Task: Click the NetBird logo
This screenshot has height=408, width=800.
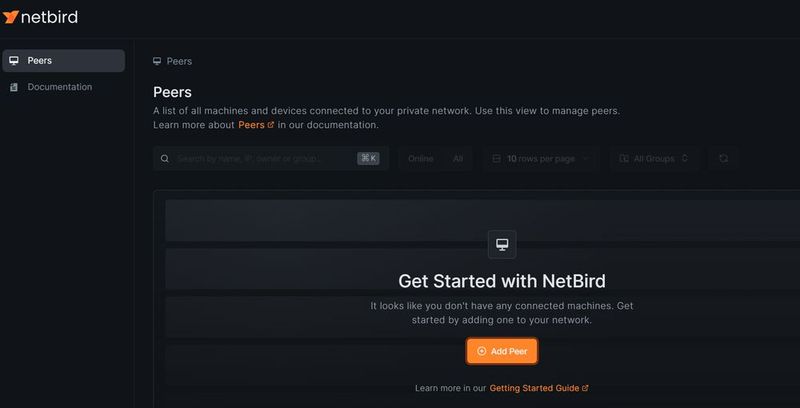Action: pyautogui.click(x=41, y=17)
